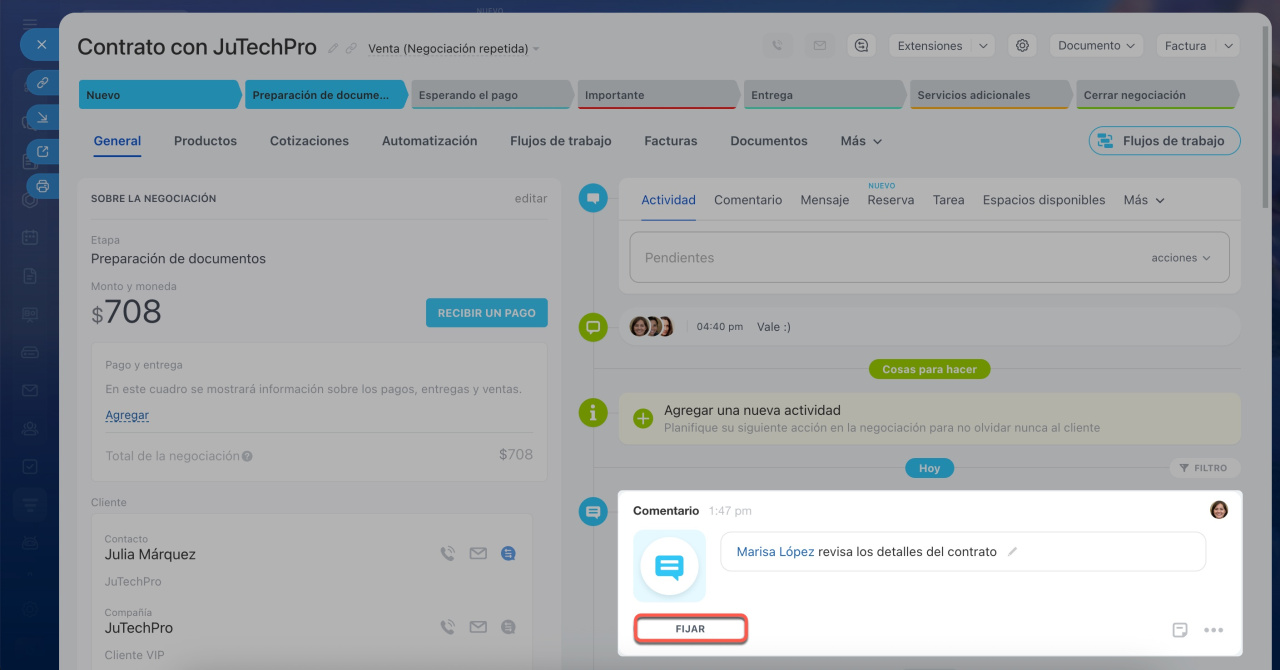Image resolution: width=1280 pixels, height=670 pixels.
Task: Click the phone call icon next to Julia Márquez
Action: (x=447, y=554)
